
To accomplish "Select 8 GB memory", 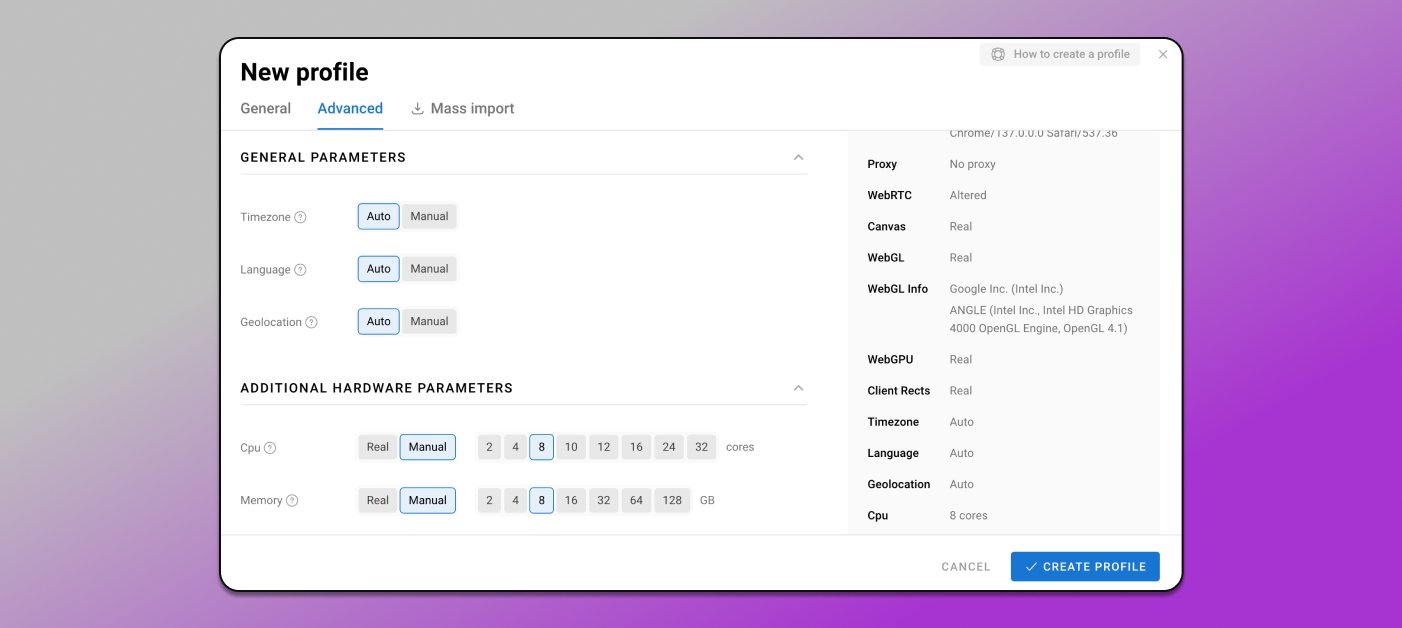I will [541, 500].
